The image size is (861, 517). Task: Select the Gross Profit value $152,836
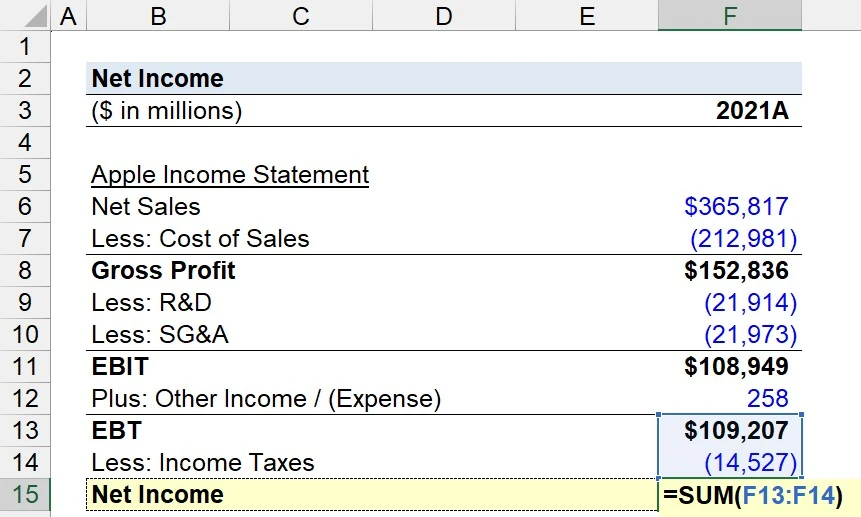[x=736, y=271]
